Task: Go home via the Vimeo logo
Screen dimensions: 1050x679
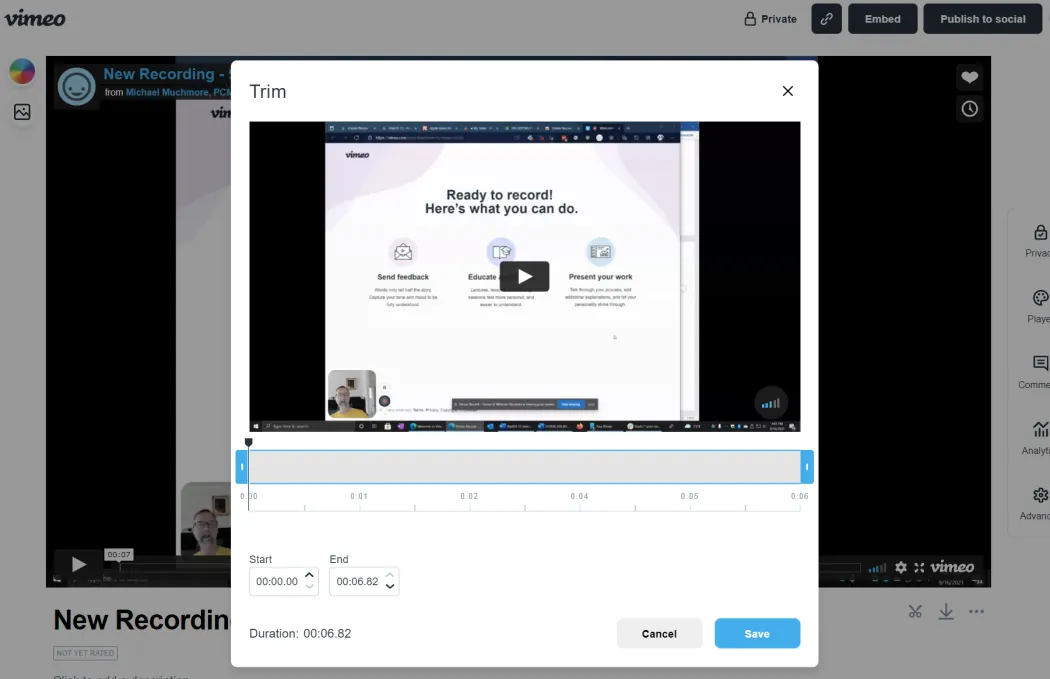Action: pyautogui.click(x=36, y=17)
